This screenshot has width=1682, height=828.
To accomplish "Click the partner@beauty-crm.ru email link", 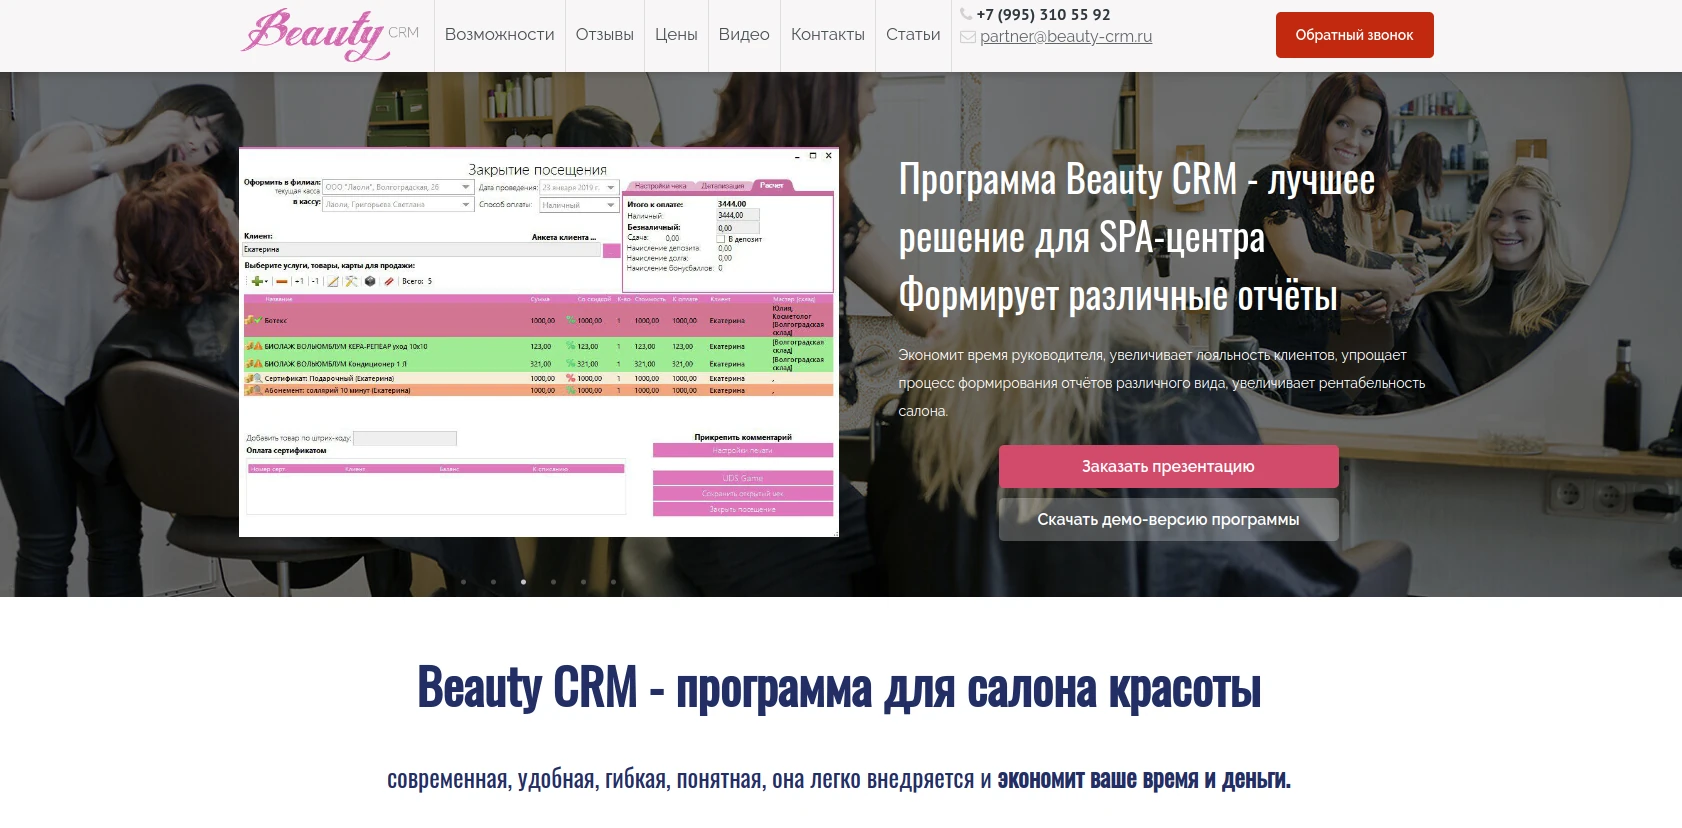I will (x=1066, y=37).
